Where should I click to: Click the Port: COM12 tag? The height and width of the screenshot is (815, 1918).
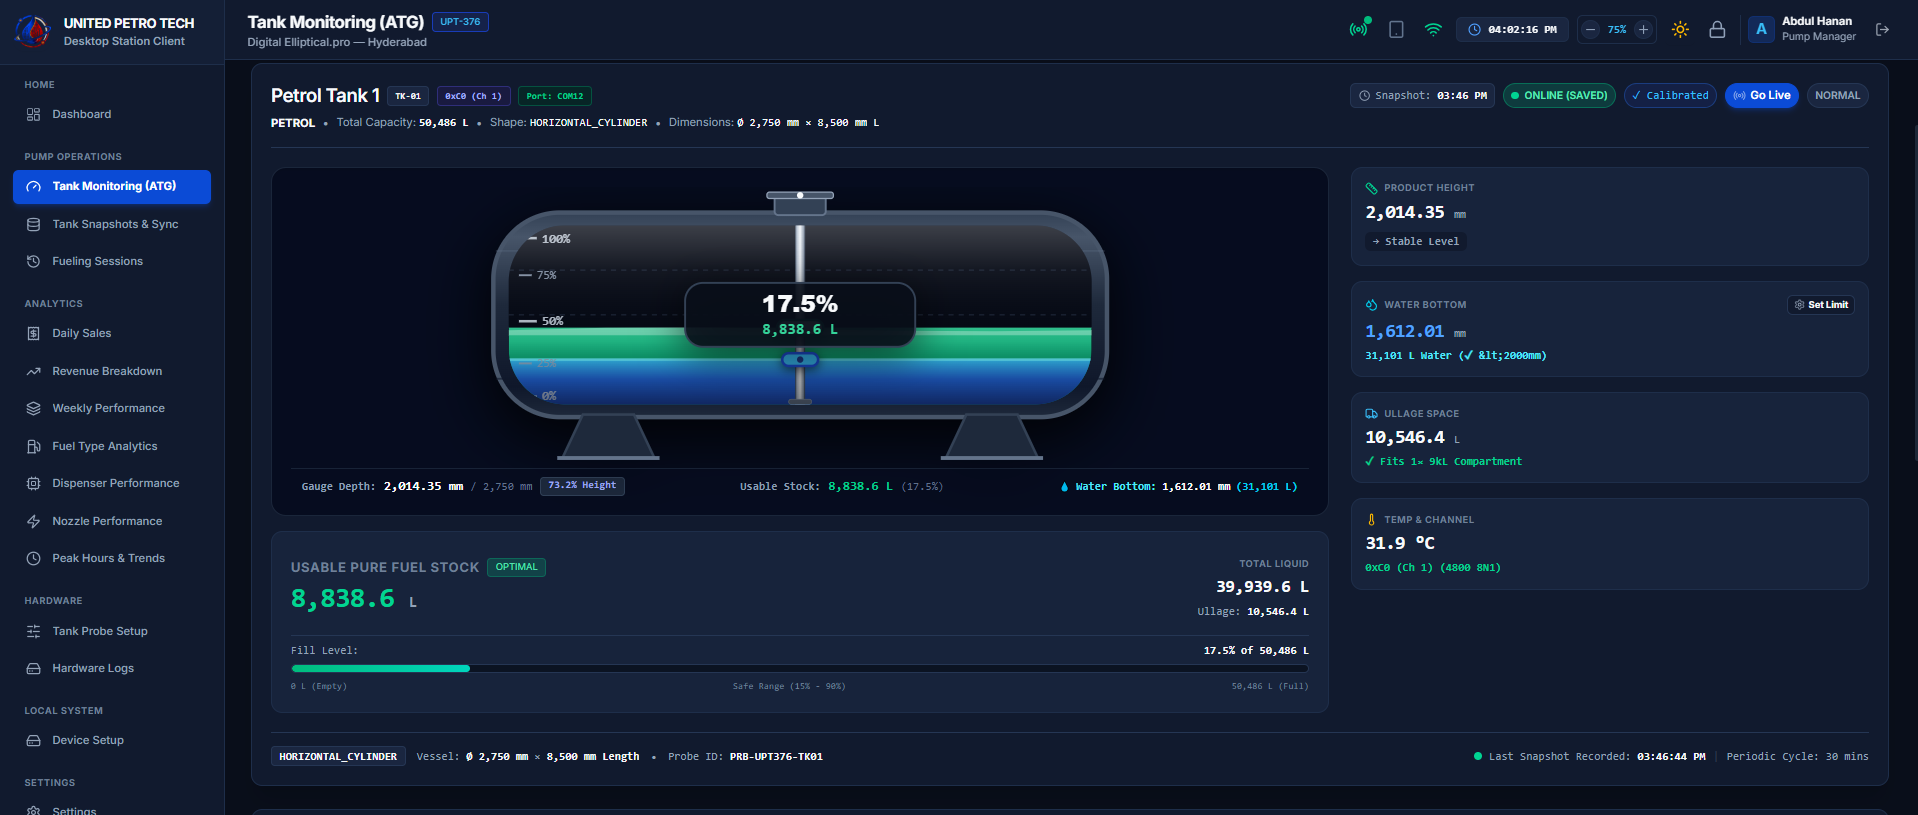(x=555, y=96)
